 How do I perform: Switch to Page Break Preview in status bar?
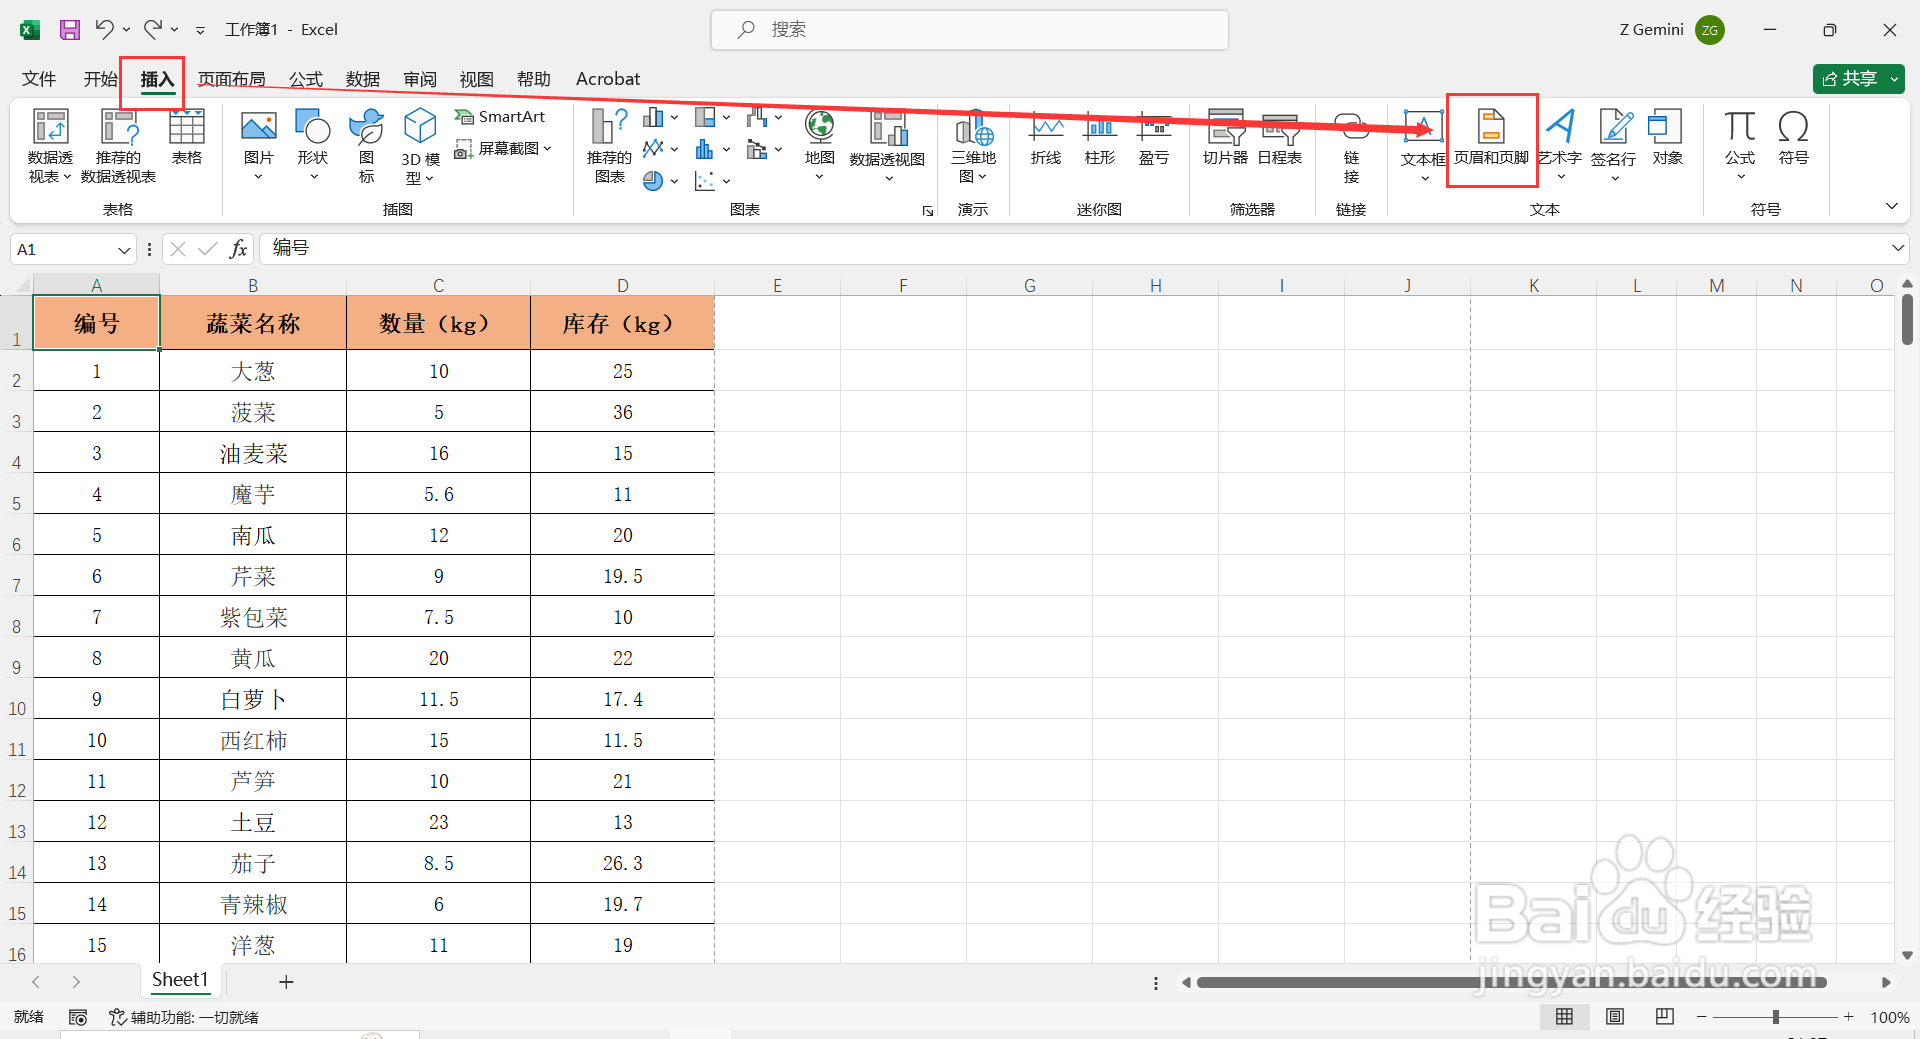1665,1017
